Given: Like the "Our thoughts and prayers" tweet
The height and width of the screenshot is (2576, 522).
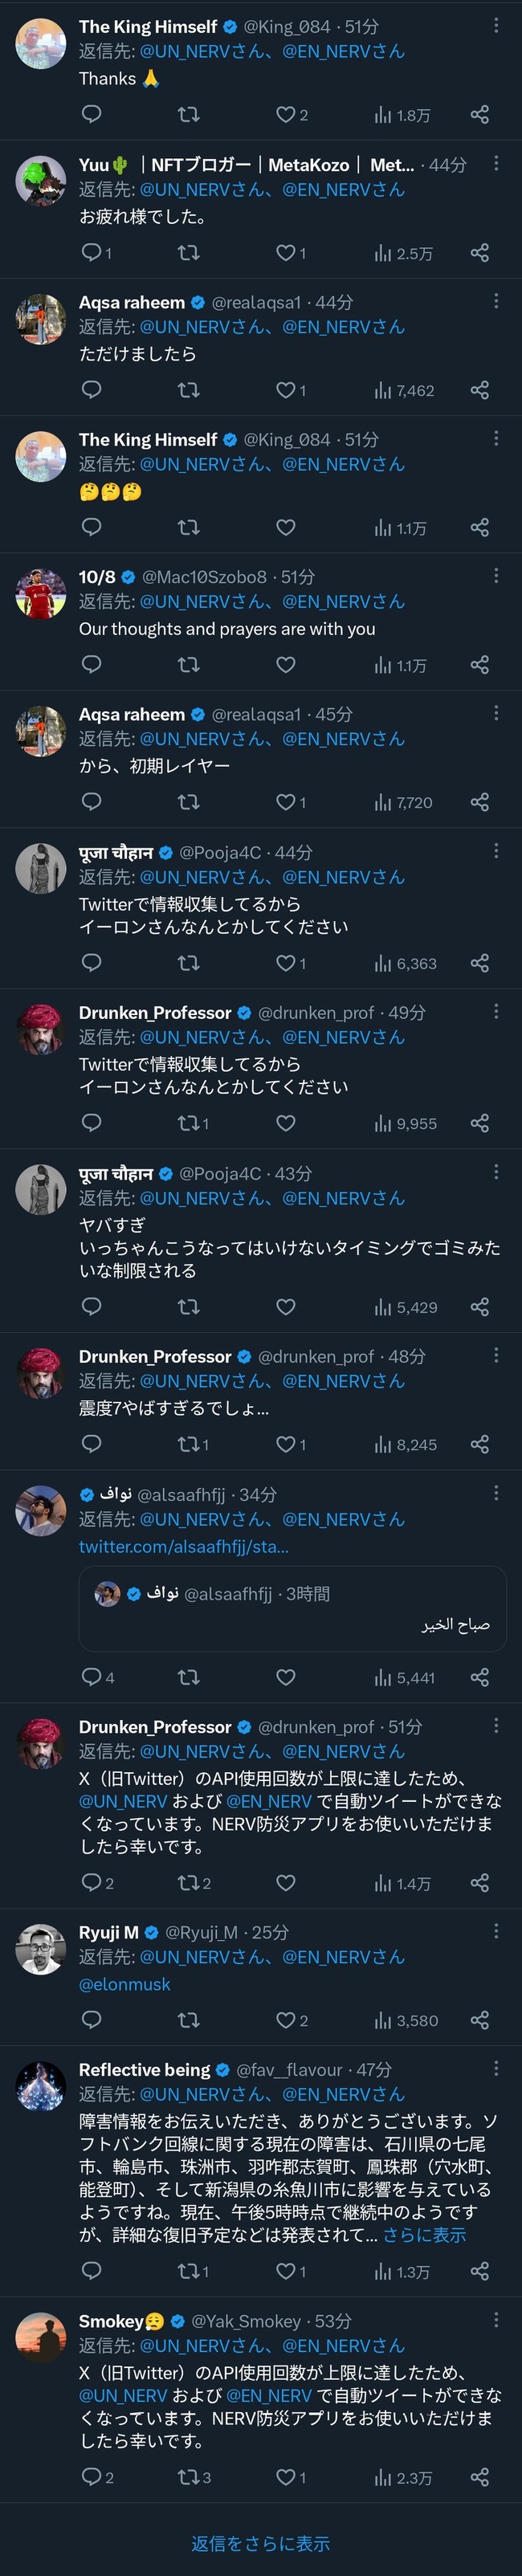Looking at the screenshot, I should pos(286,664).
